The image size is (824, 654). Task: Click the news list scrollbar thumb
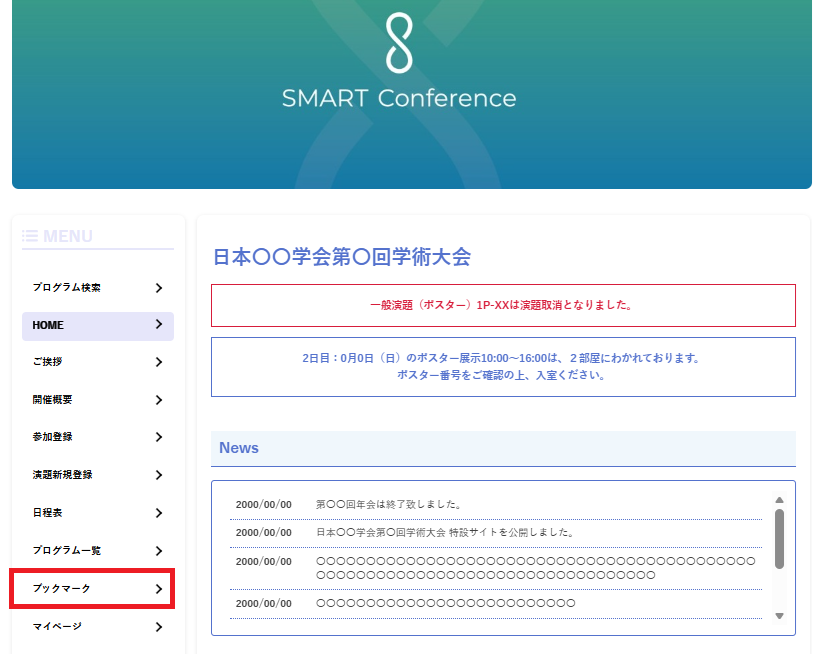pos(779,538)
